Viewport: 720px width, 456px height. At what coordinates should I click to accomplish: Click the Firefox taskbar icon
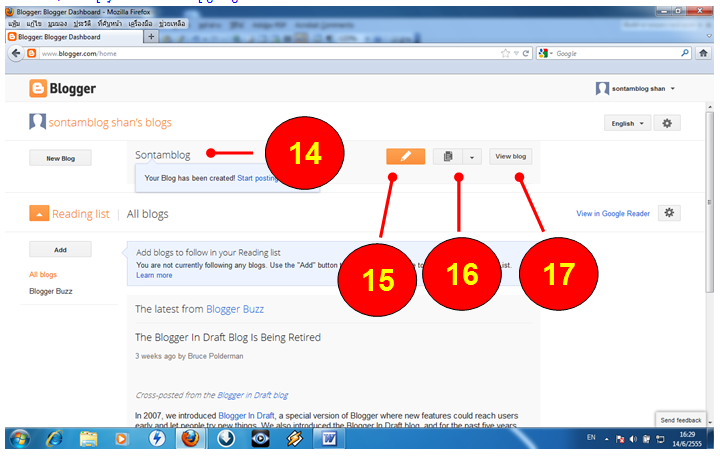[190, 439]
